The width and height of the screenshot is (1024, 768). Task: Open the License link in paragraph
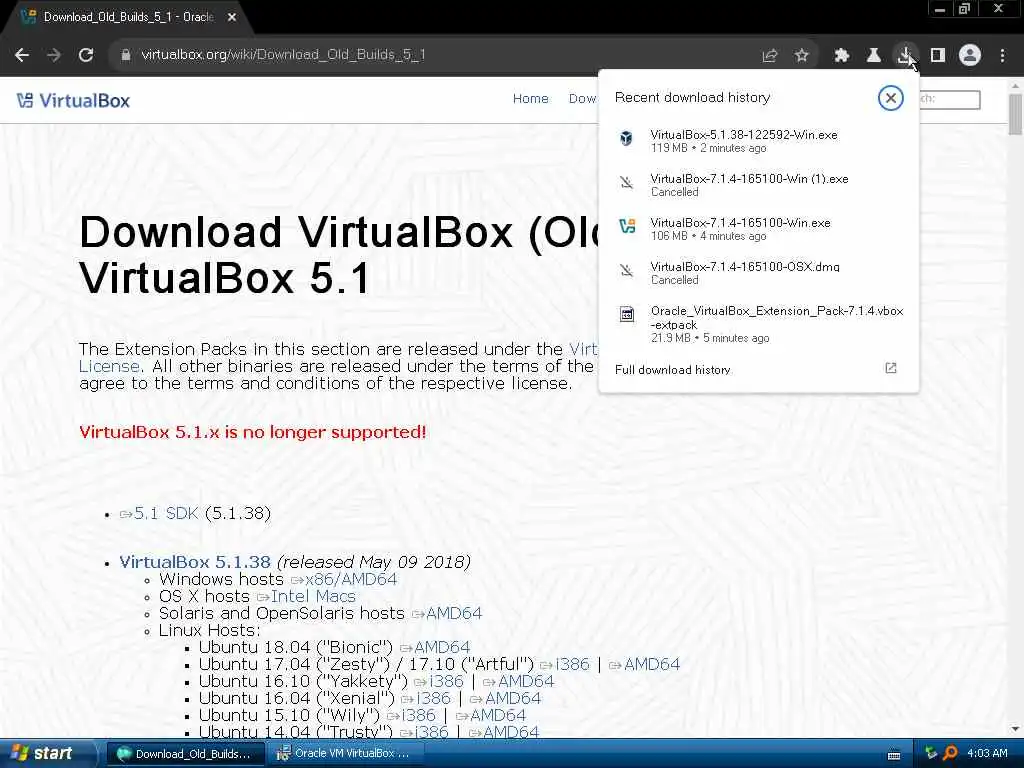(109, 366)
